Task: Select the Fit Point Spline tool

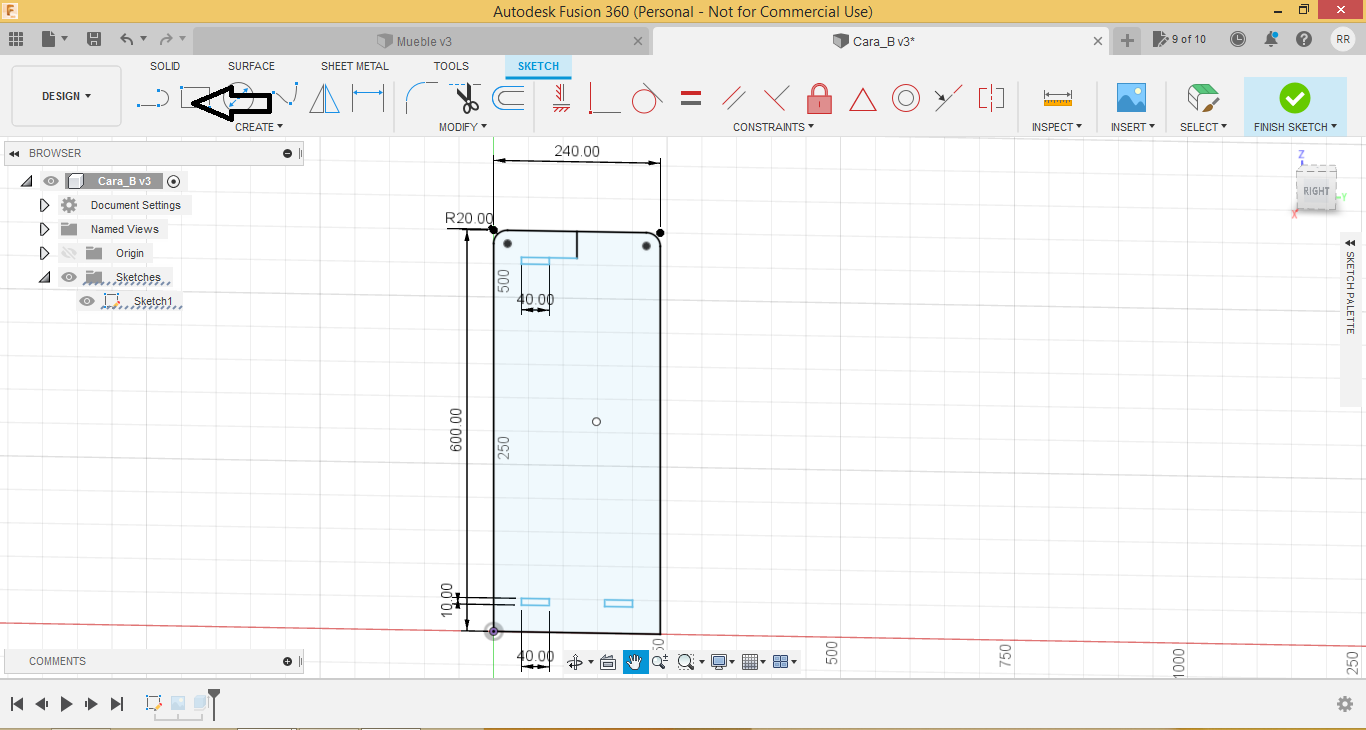Action: pyautogui.click(x=285, y=98)
